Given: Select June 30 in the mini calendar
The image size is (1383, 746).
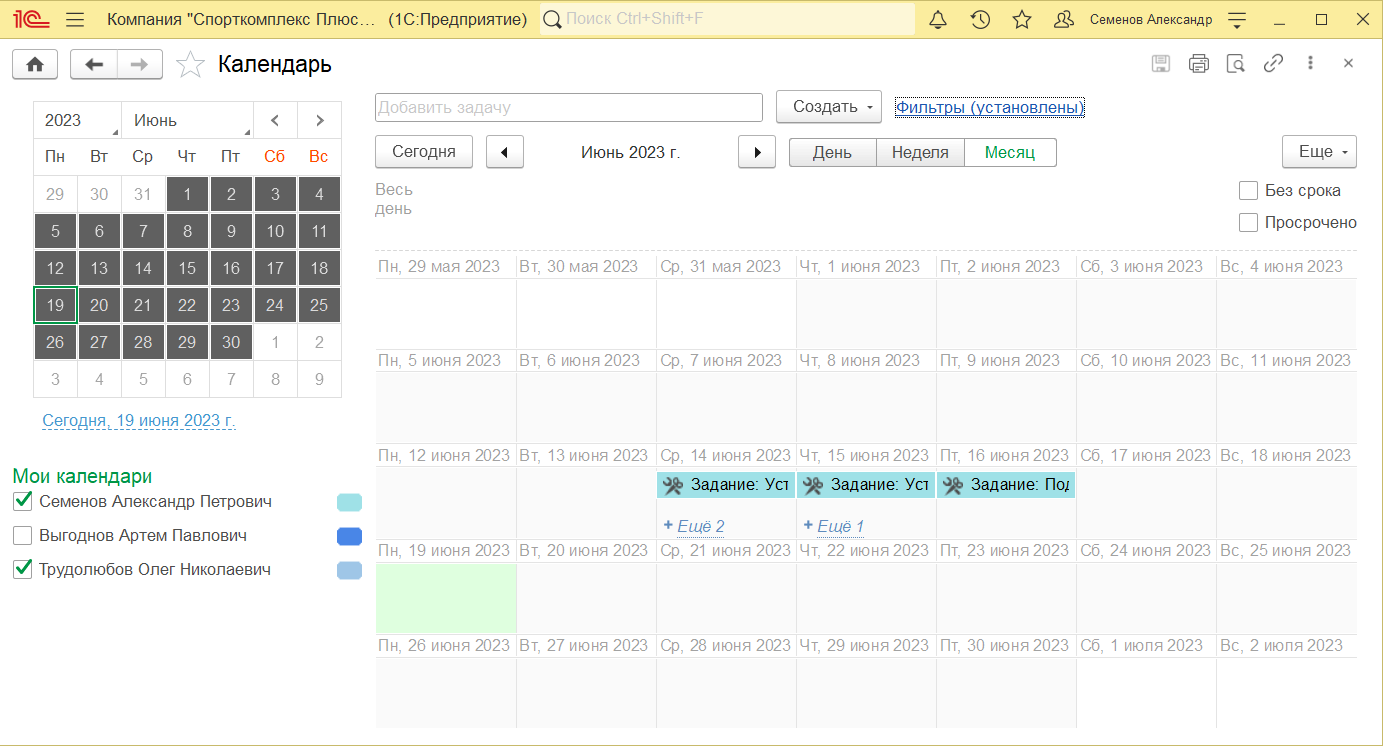Looking at the screenshot, I should click(231, 342).
